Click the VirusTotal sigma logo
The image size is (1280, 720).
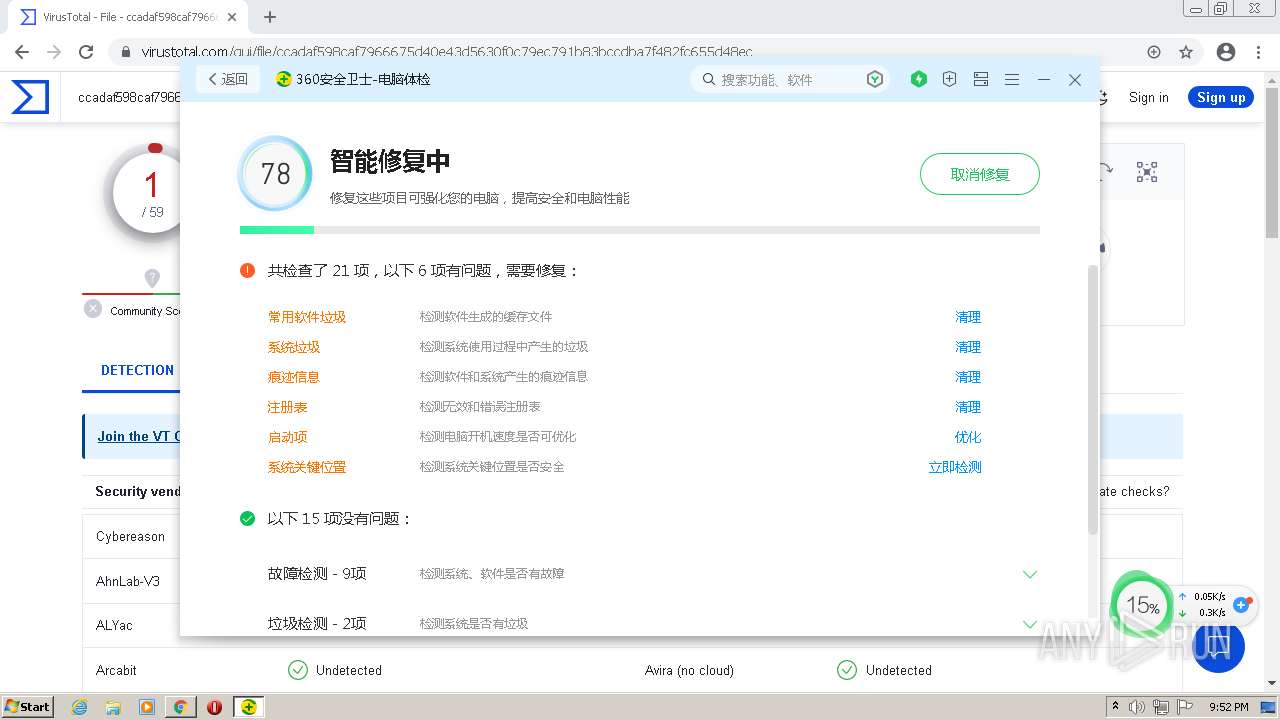tap(30, 97)
